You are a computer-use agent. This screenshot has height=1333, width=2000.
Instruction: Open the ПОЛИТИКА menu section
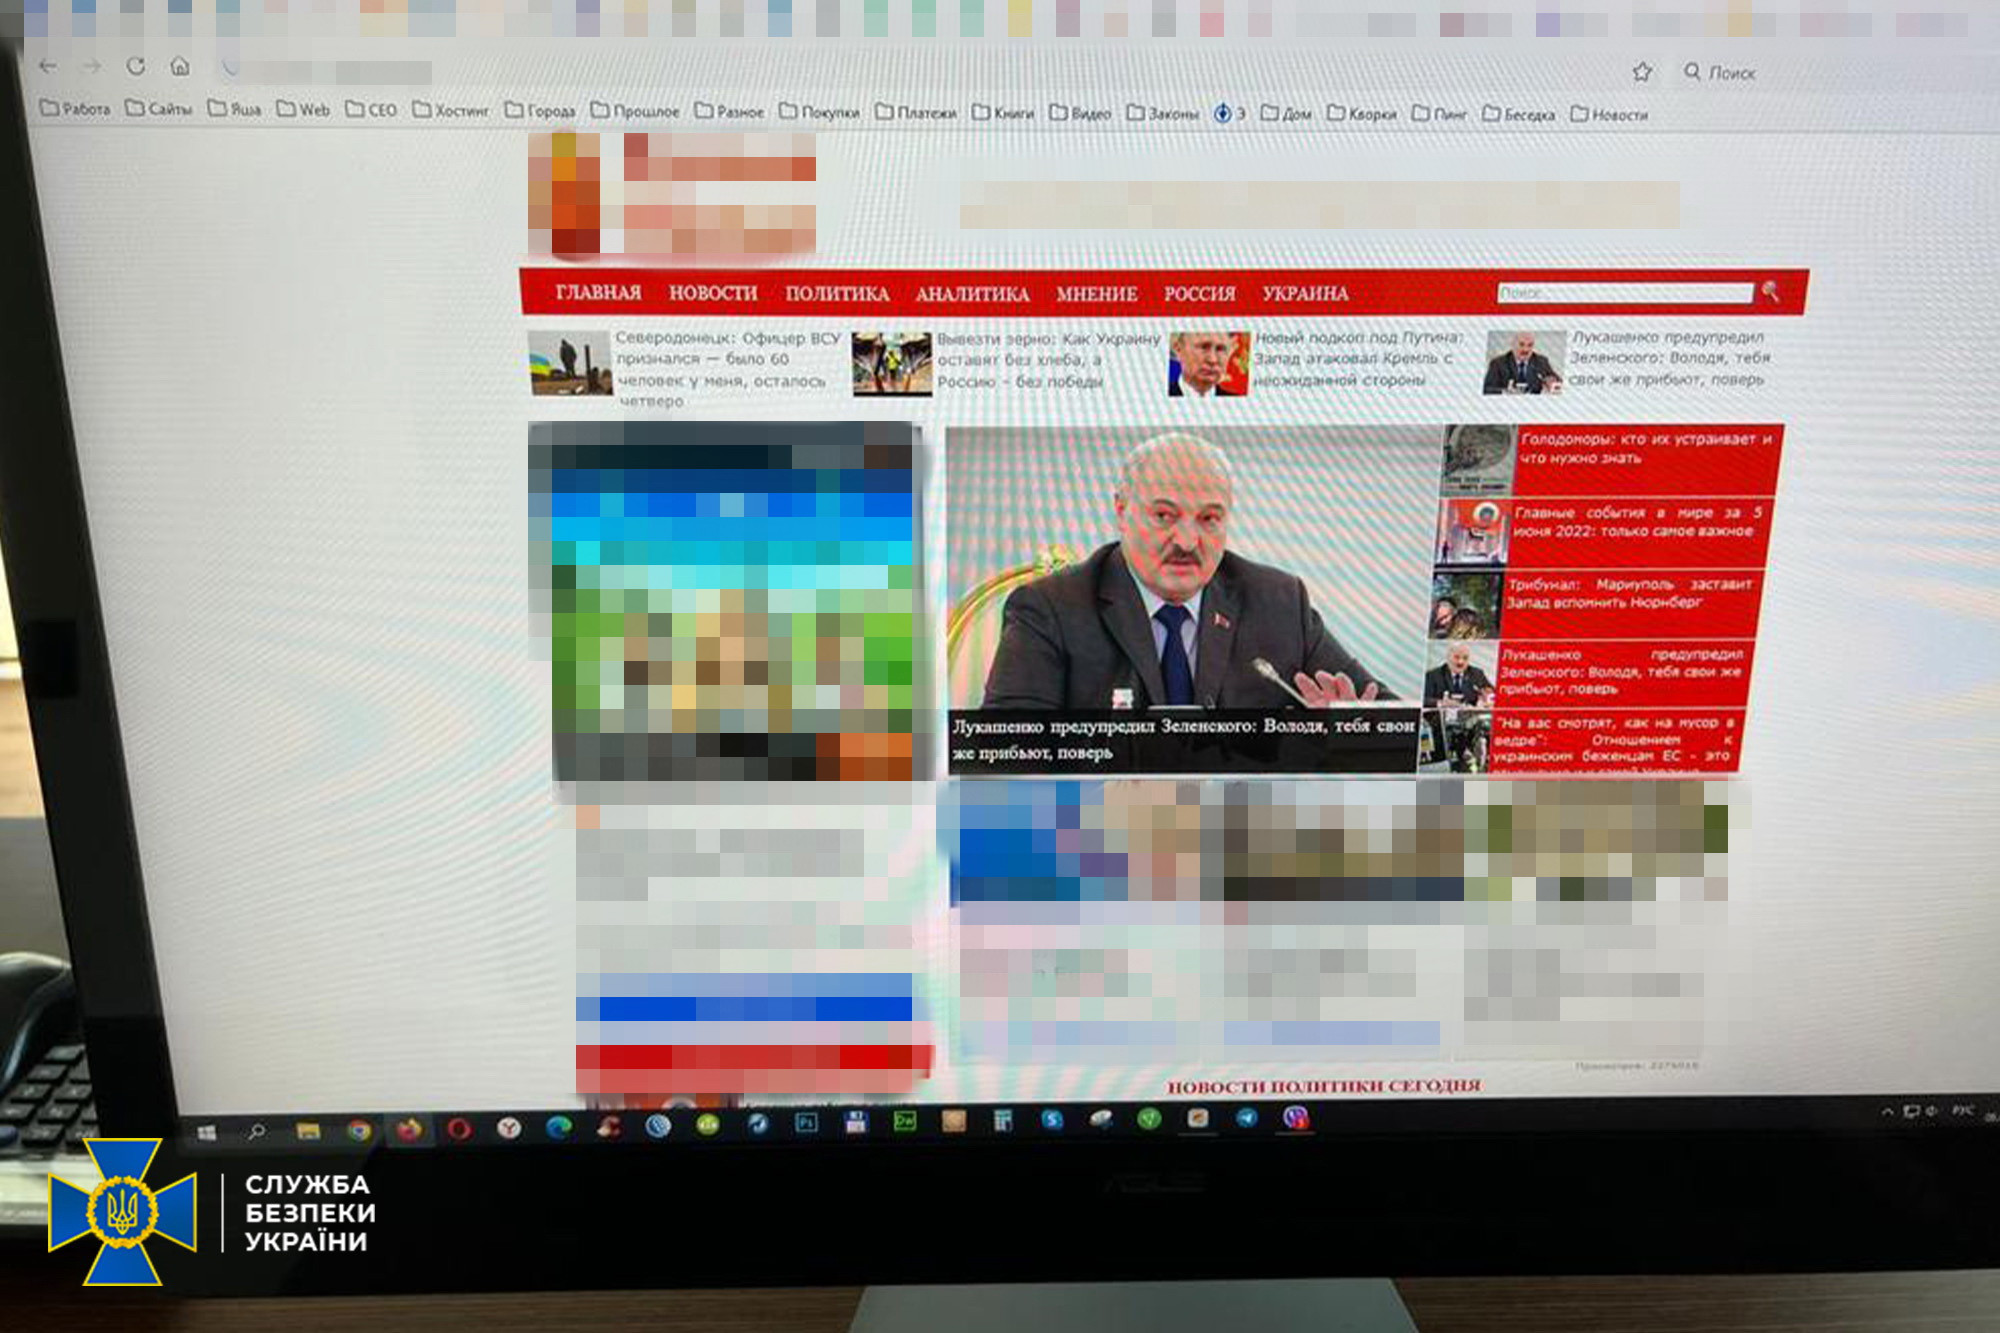click(837, 294)
